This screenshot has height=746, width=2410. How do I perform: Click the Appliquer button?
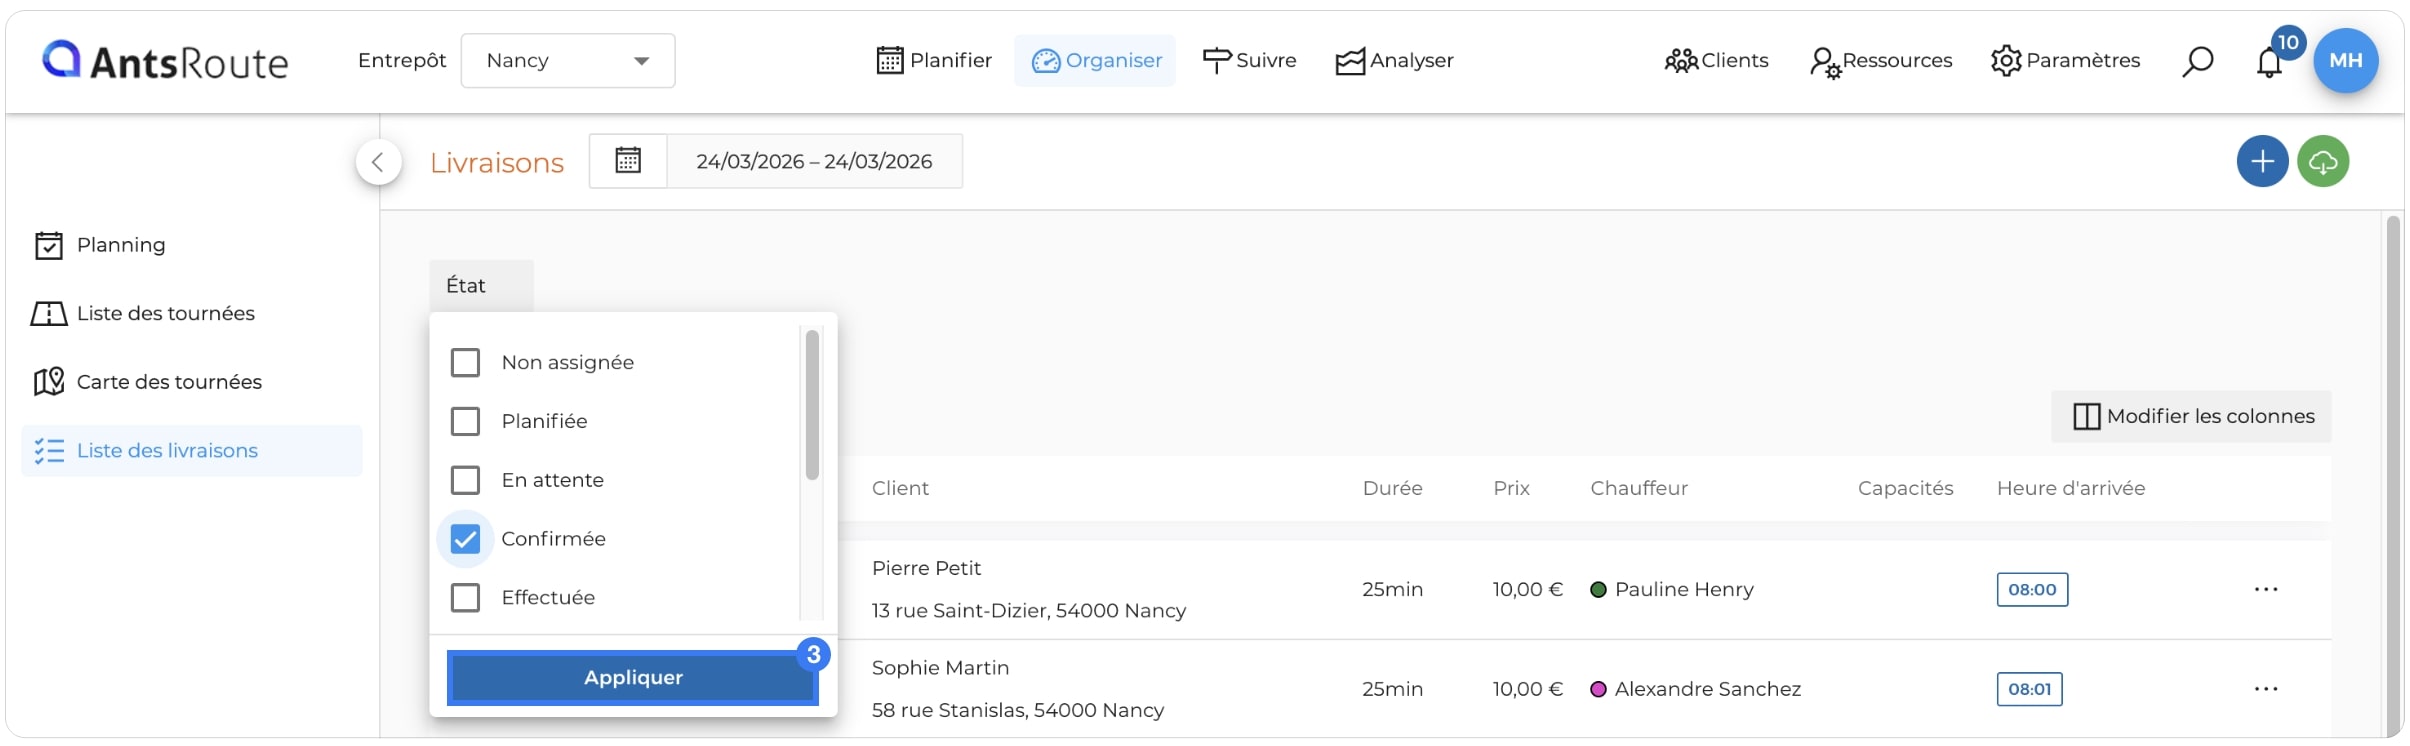(x=633, y=678)
